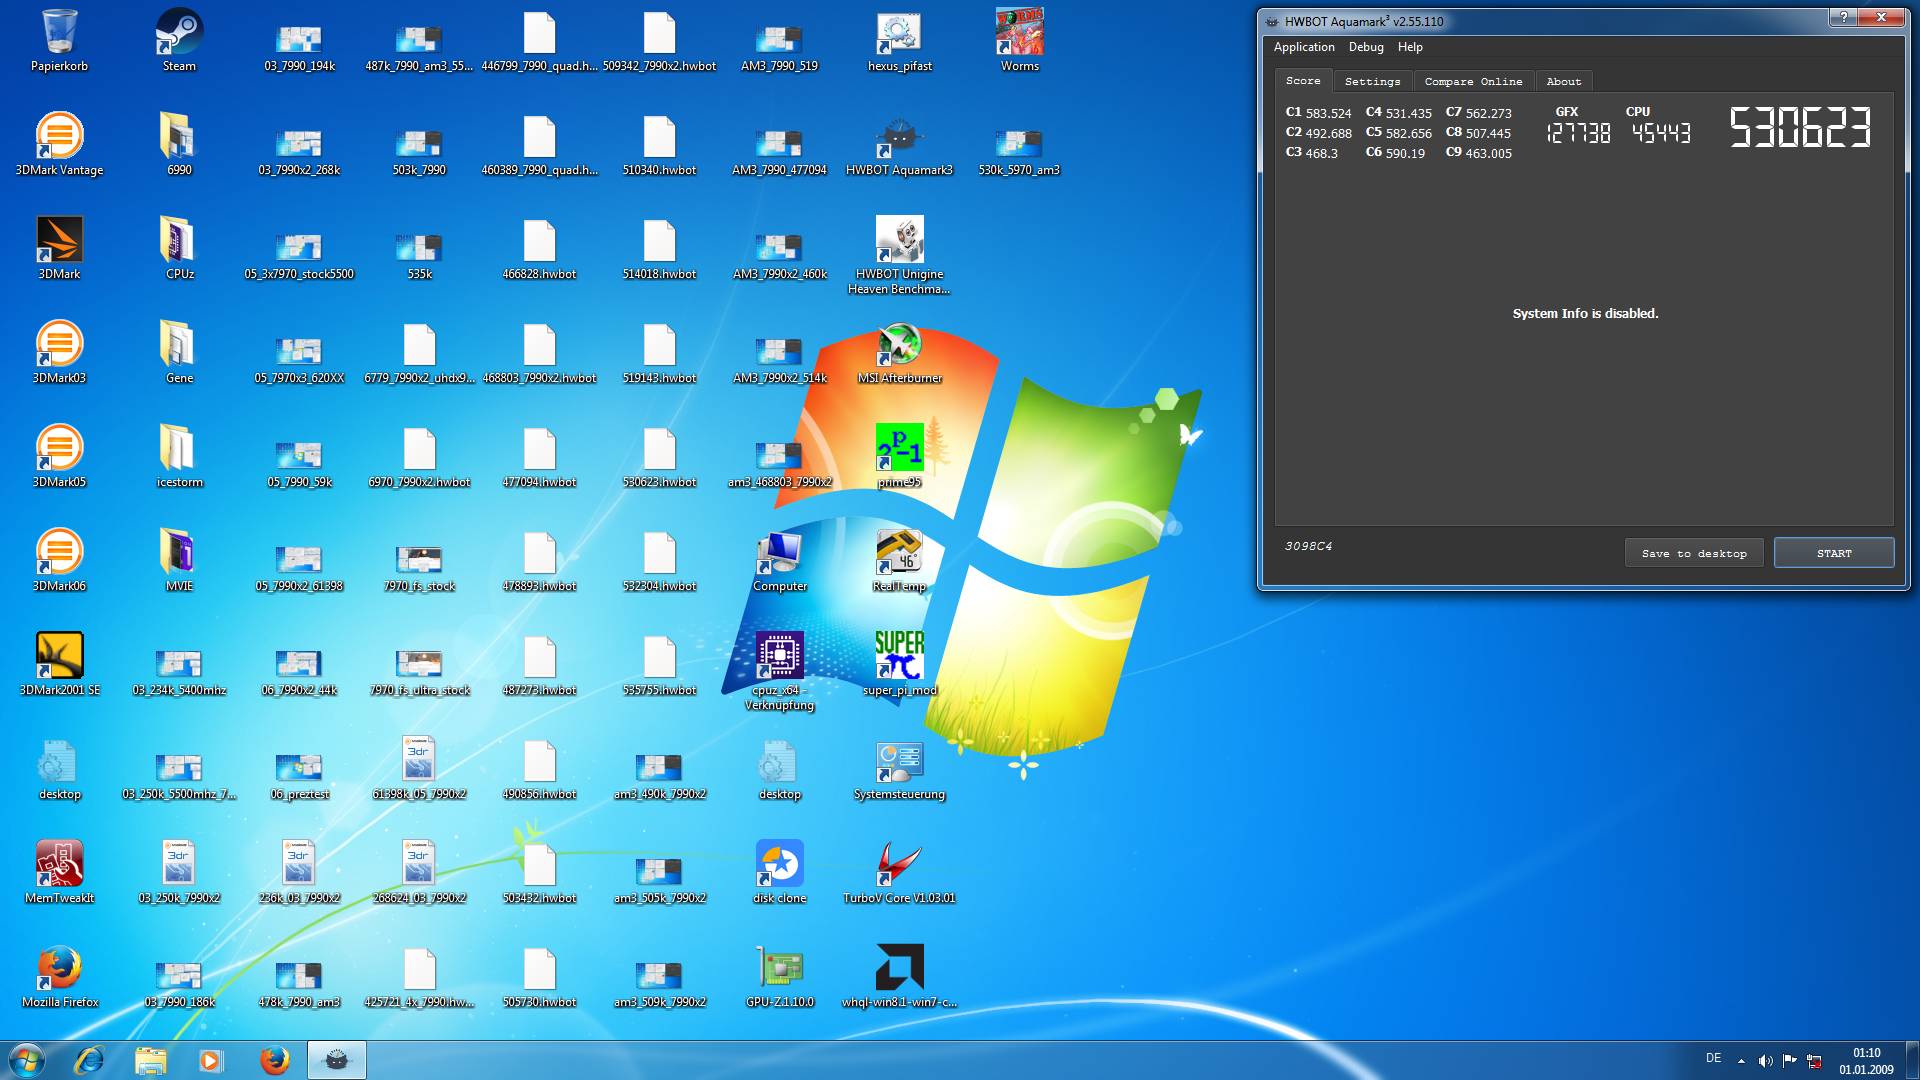1920x1080 pixels.
Task: Open the Papierkorb recycle bin icon
Action: pyautogui.click(x=59, y=40)
